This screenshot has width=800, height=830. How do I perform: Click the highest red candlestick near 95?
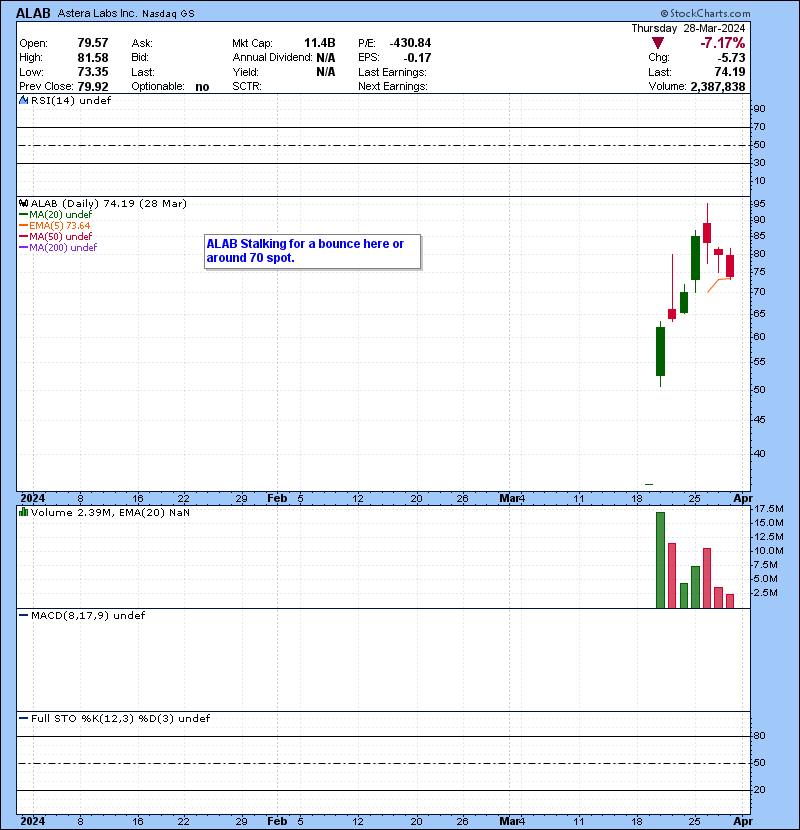click(707, 232)
